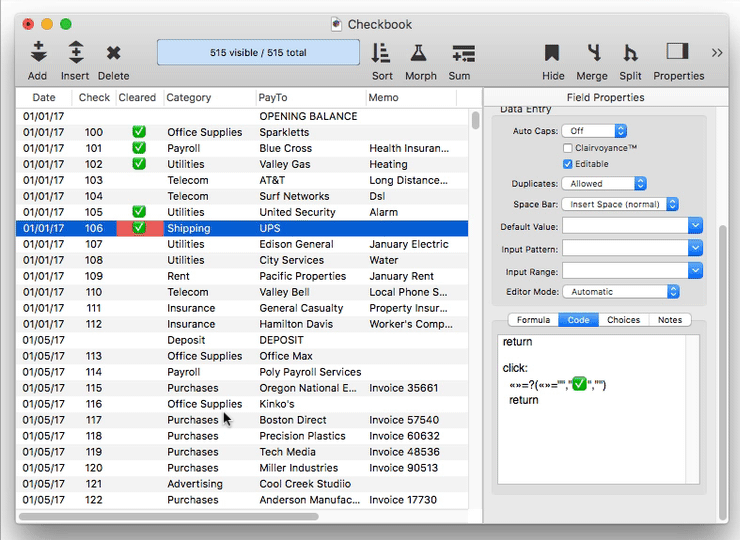This screenshot has height=540, width=740.
Task: Uncheck the Editable checkbox
Action: click(568, 164)
